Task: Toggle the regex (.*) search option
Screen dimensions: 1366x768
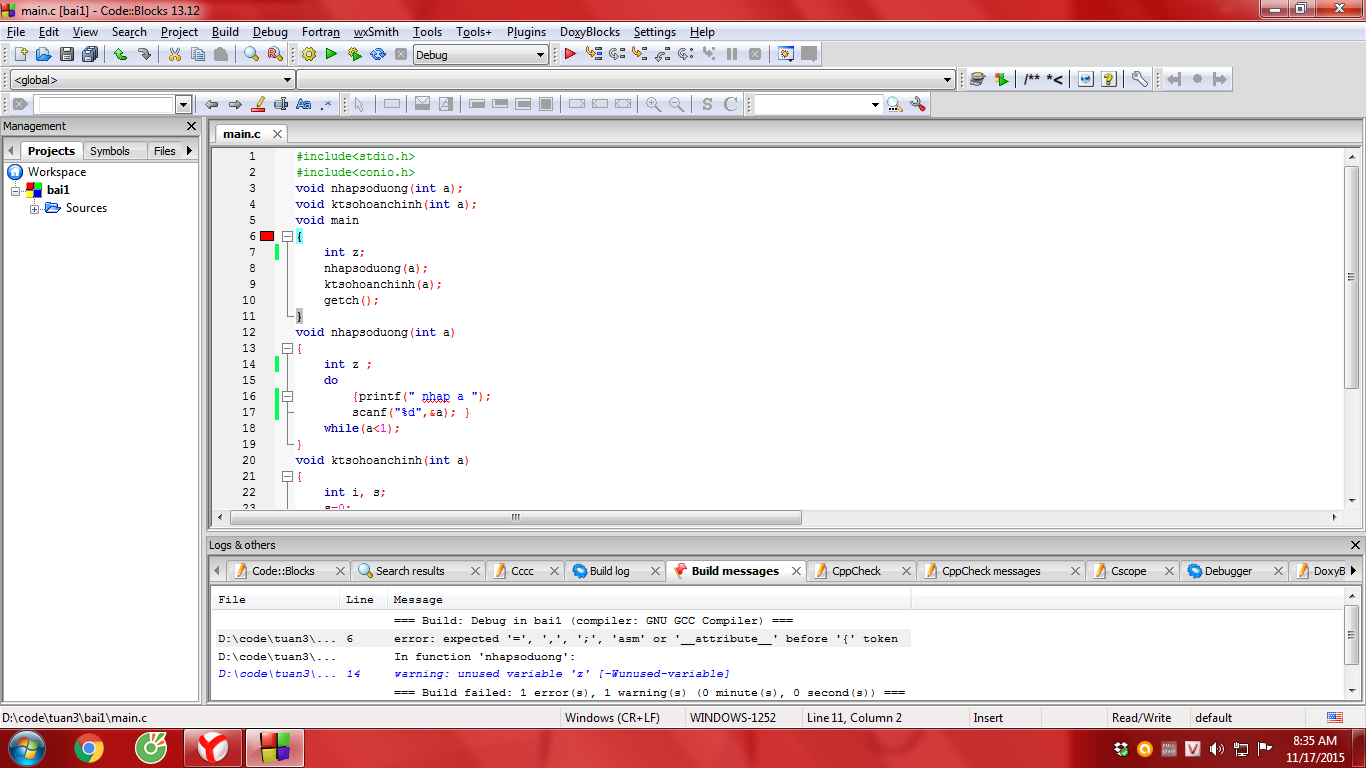Action: point(326,104)
